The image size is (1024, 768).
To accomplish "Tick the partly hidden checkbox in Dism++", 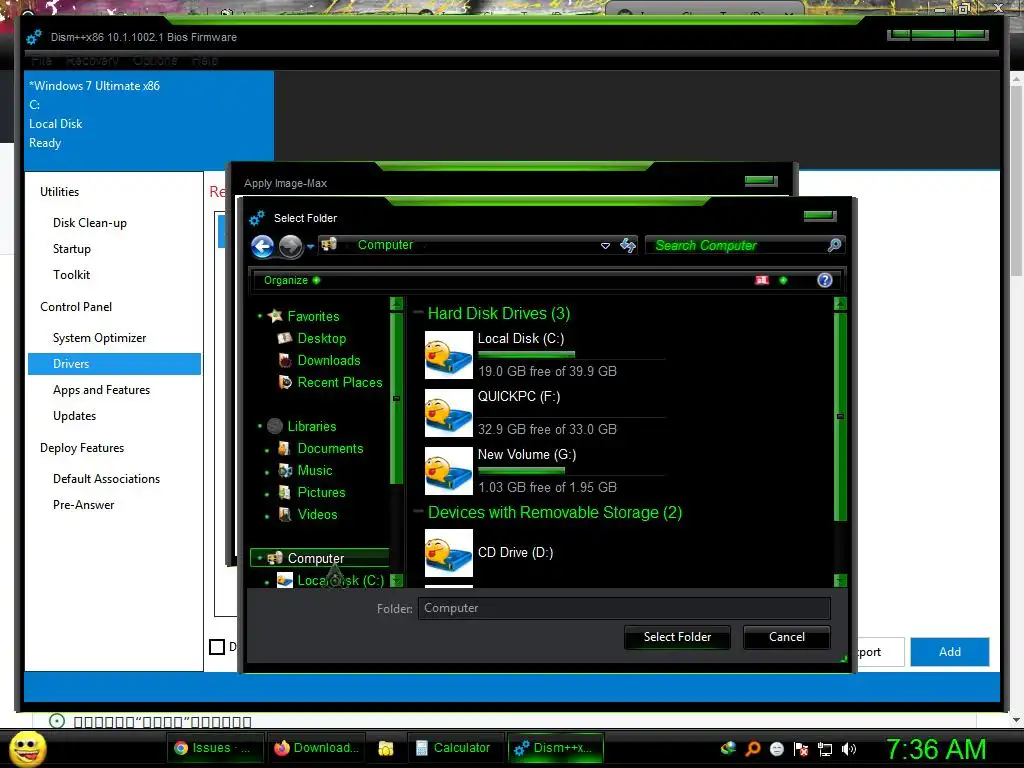I will click(217, 647).
